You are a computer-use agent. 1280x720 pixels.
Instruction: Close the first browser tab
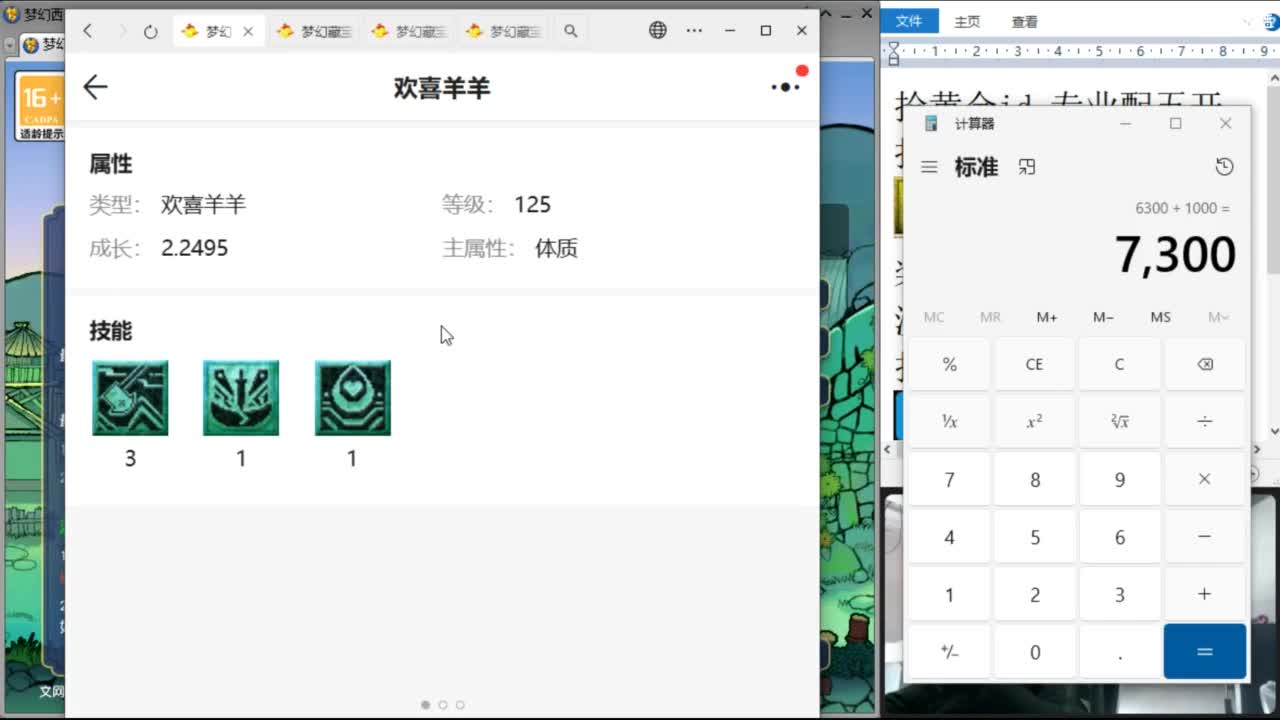click(248, 31)
